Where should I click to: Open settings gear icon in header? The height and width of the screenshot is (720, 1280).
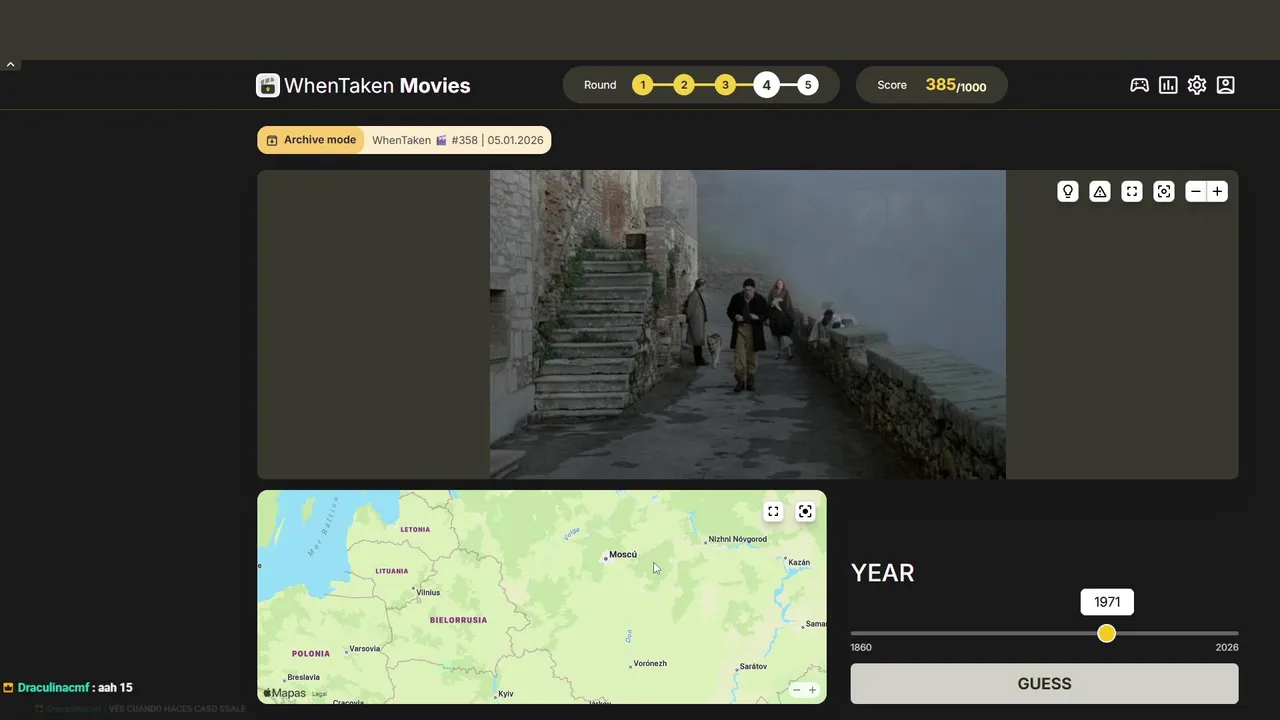(1197, 85)
